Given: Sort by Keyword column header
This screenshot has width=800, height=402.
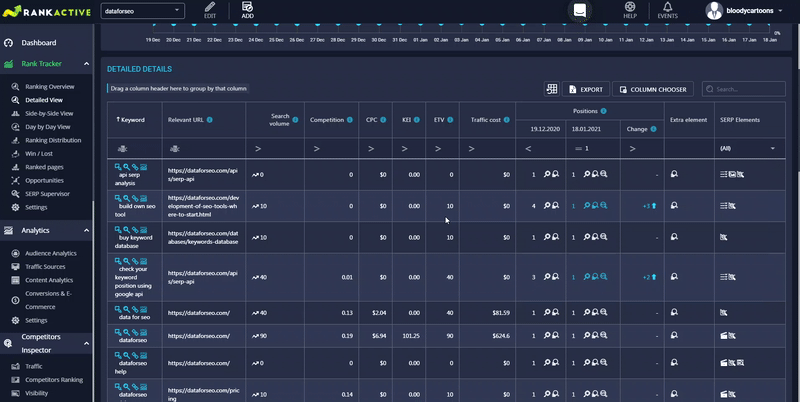Looking at the screenshot, I should (131, 120).
